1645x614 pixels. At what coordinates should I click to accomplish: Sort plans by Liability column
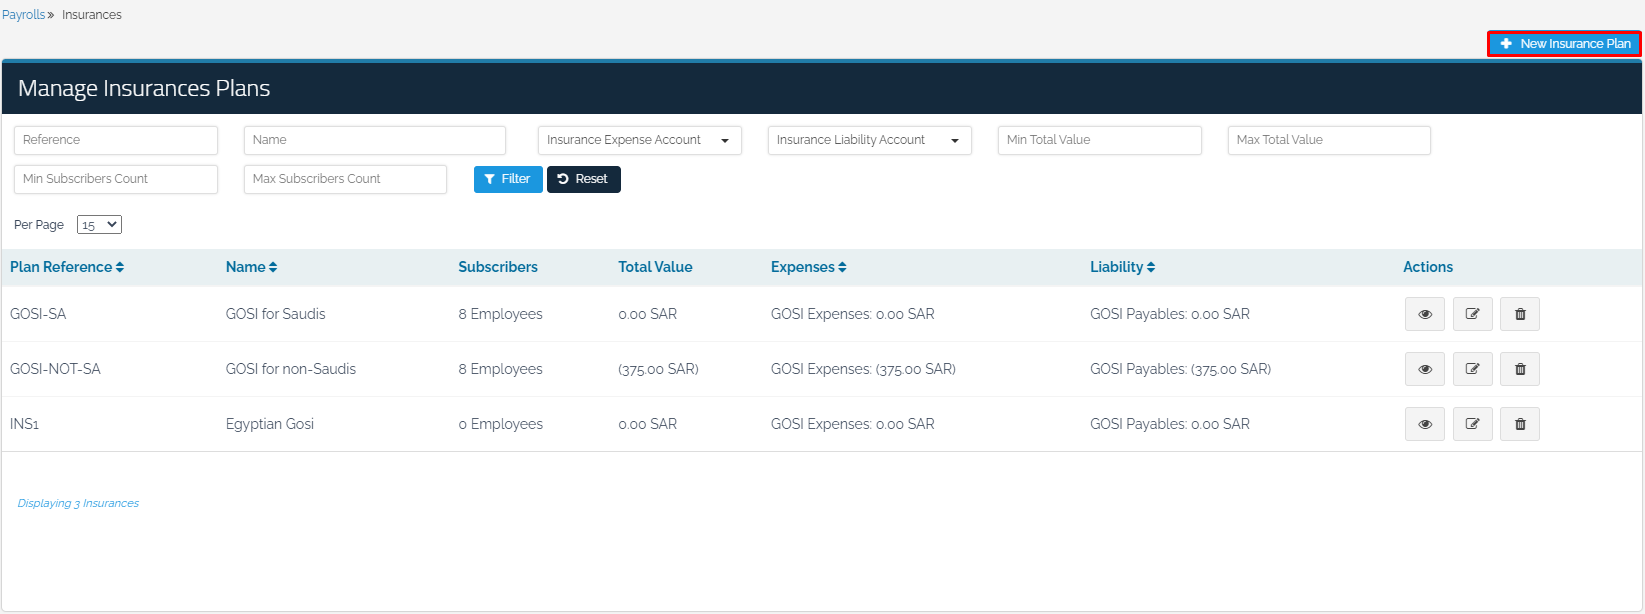click(x=1122, y=267)
